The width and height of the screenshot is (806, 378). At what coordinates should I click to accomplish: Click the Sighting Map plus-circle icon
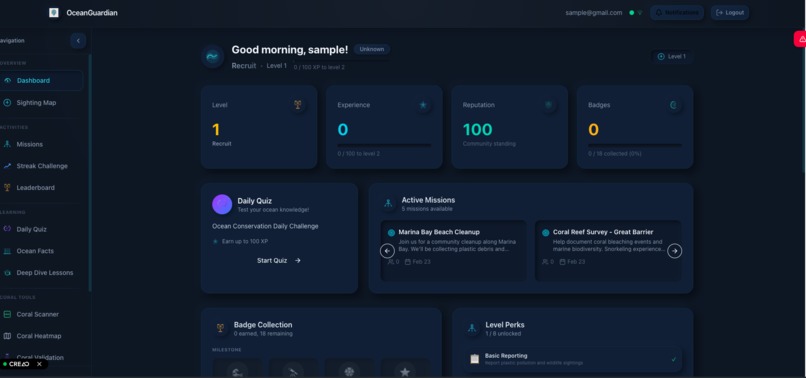[x=7, y=103]
